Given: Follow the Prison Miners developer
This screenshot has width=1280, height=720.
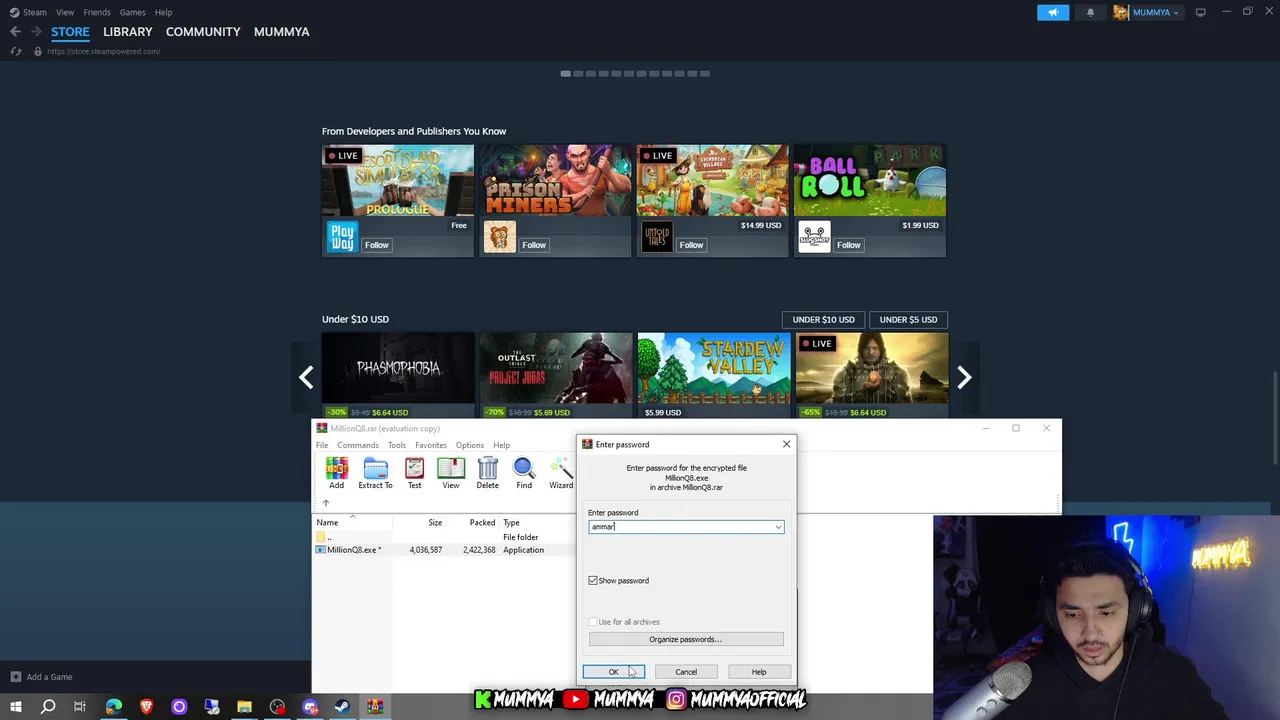Looking at the screenshot, I should pyautogui.click(x=534, y=245).
